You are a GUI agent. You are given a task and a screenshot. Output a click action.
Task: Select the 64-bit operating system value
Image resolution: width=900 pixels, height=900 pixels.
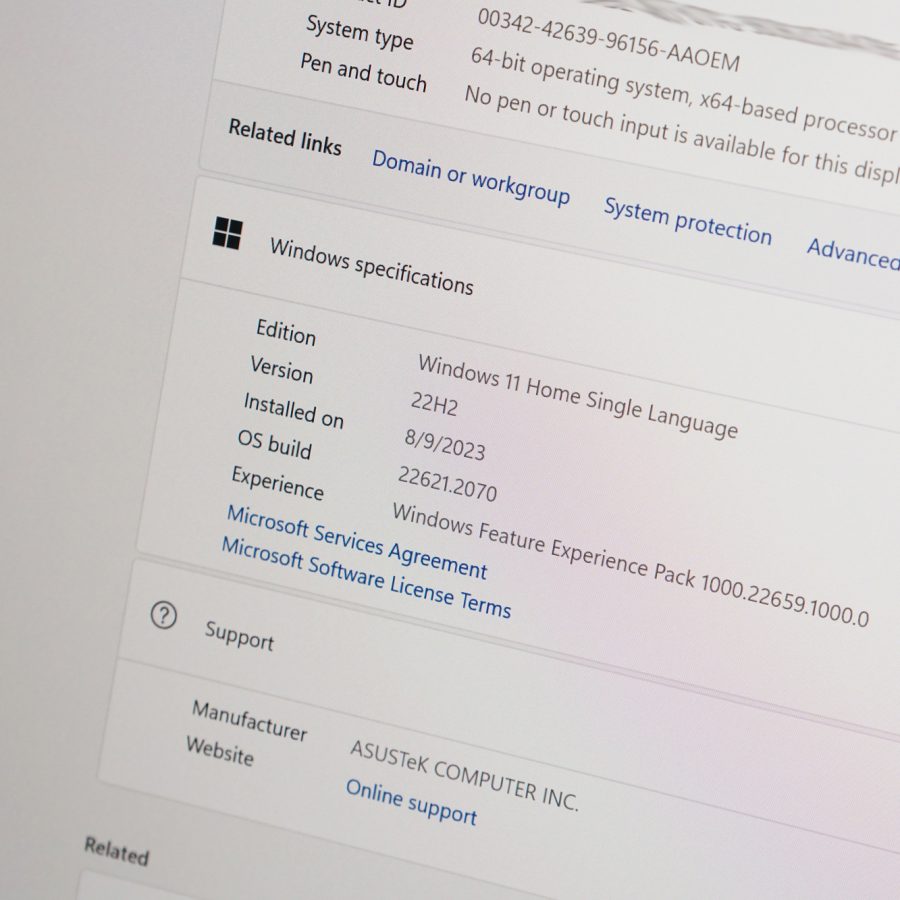tap(683, 94)
